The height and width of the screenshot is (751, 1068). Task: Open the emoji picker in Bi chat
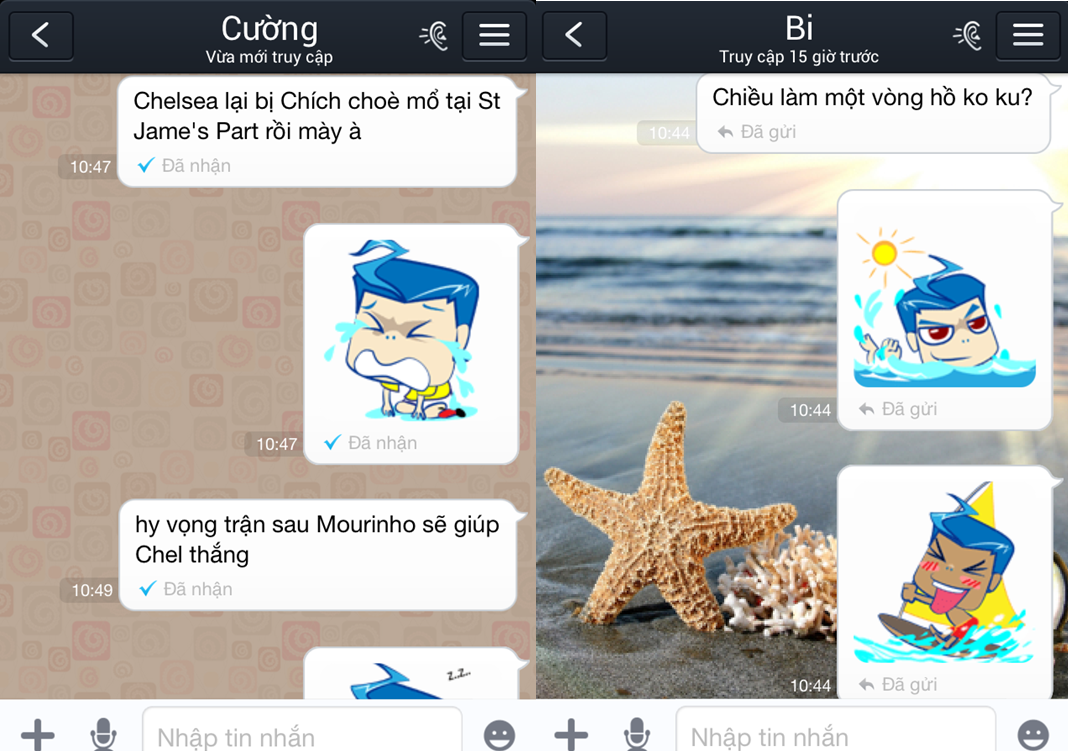pyautogui.click(x=1033, y=734)
